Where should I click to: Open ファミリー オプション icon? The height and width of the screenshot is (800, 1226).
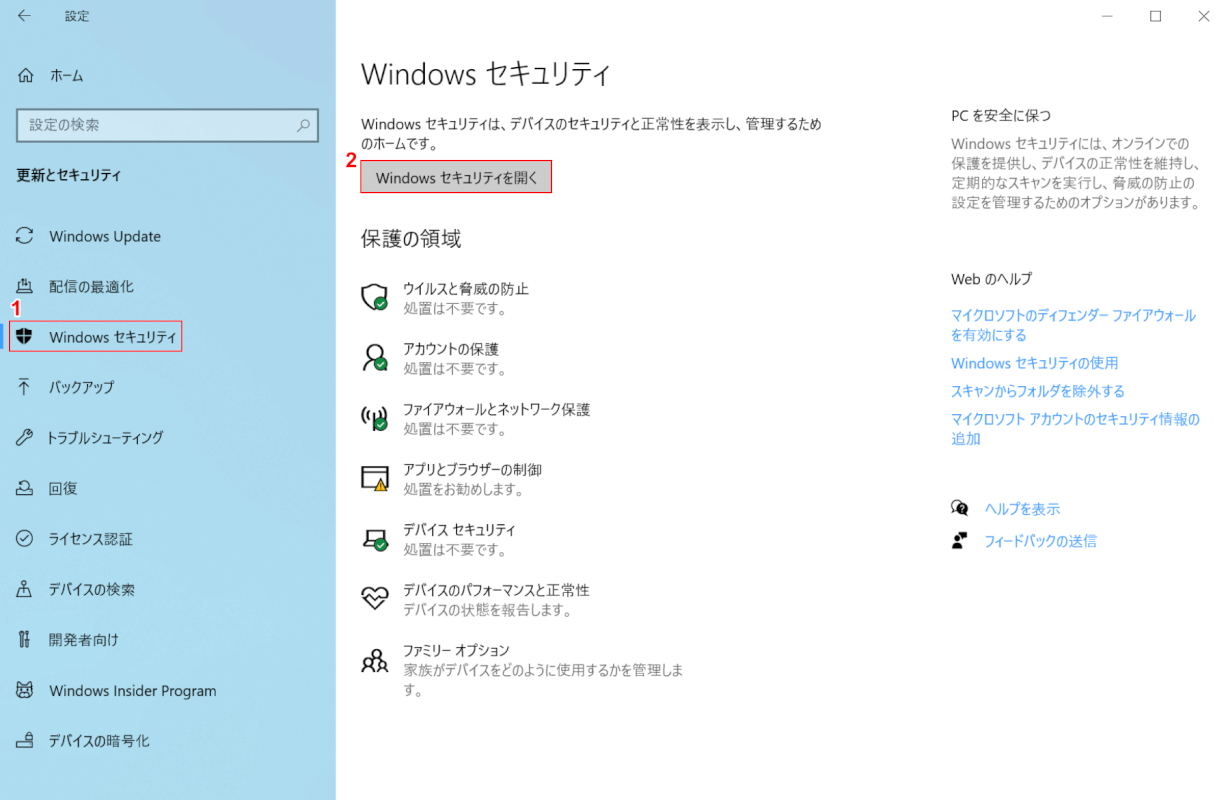pos(374,659)
